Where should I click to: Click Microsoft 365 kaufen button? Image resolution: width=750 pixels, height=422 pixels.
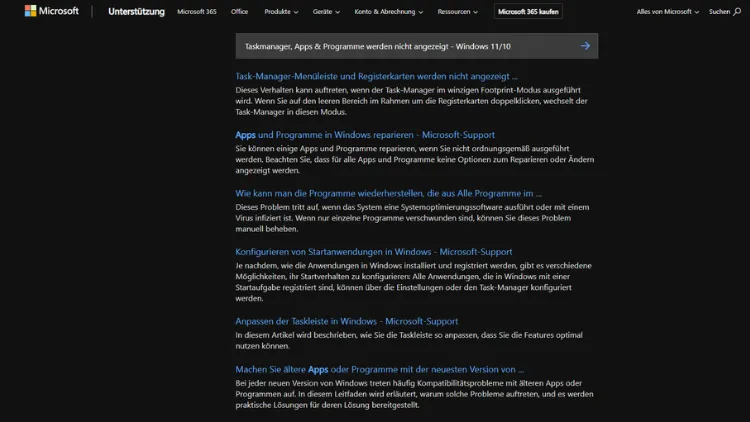pyautogui.click(x=528, y=11)
